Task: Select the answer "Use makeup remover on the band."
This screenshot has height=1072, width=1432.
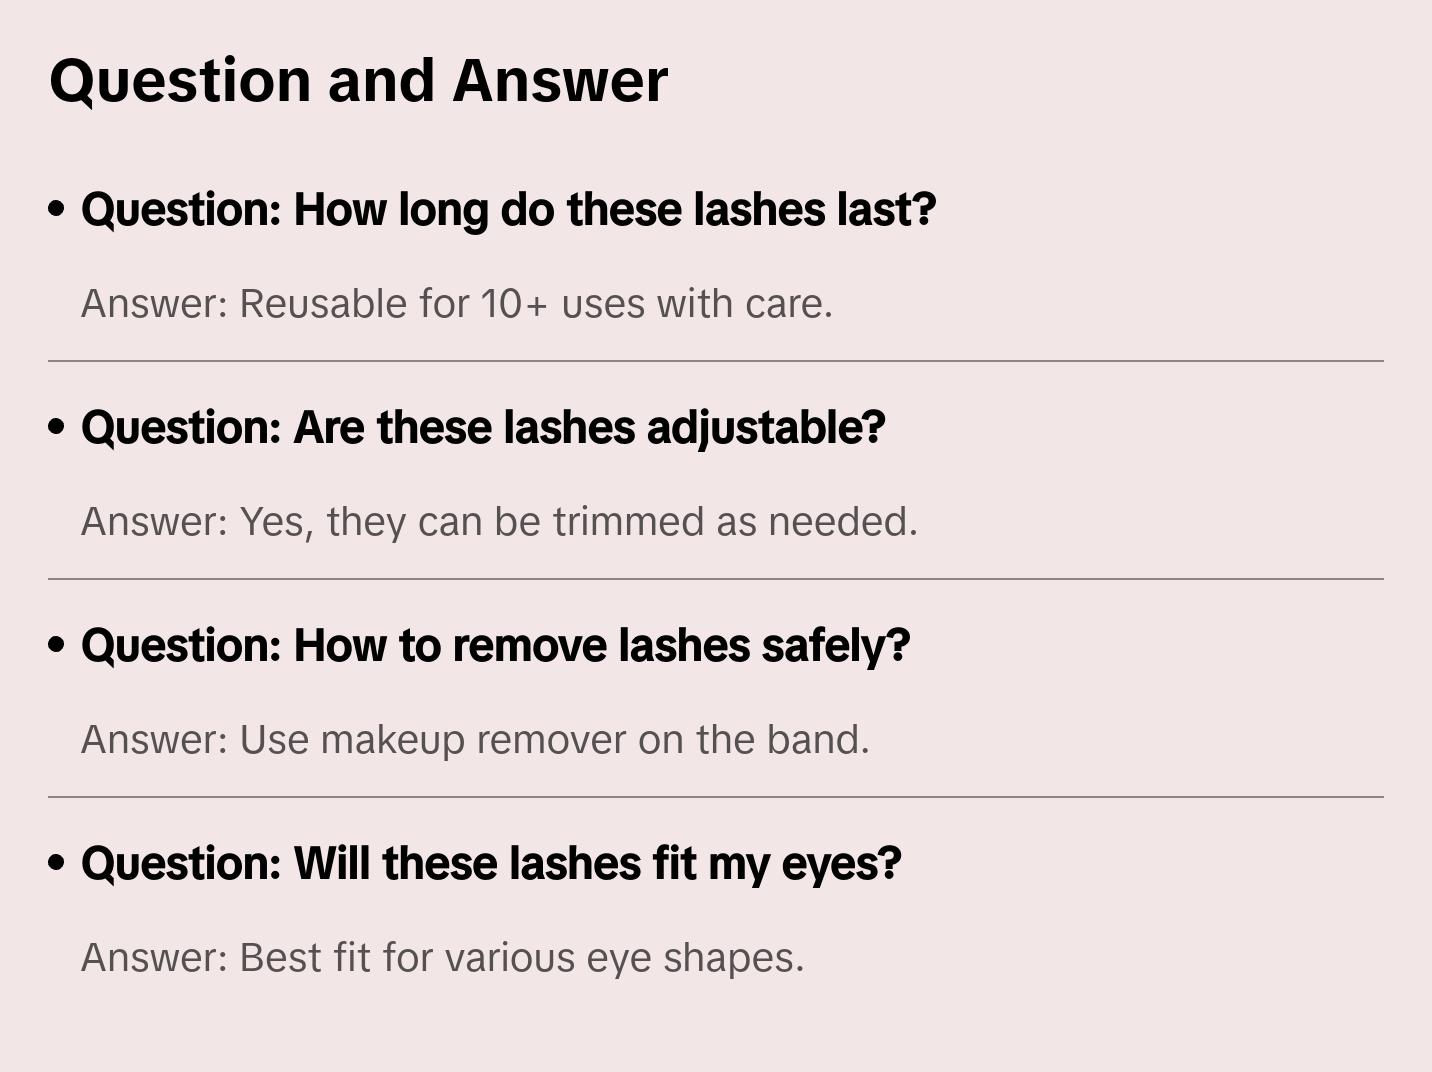Action: coord(475,740)
